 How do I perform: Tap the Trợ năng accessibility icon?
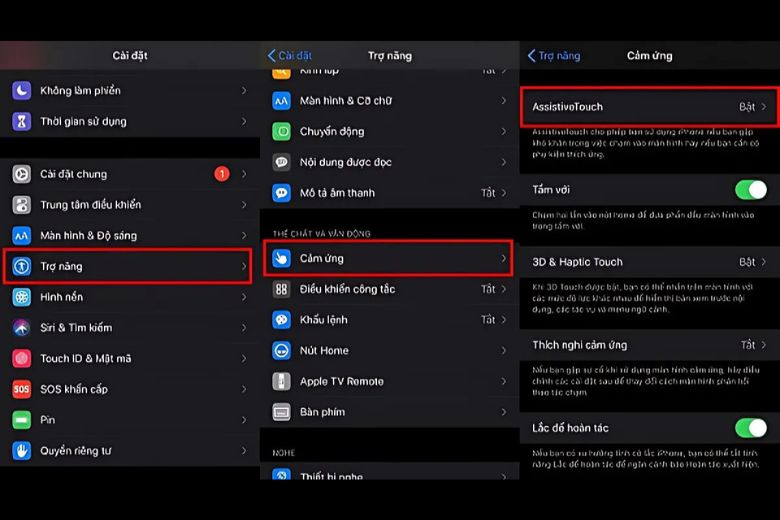21,266
